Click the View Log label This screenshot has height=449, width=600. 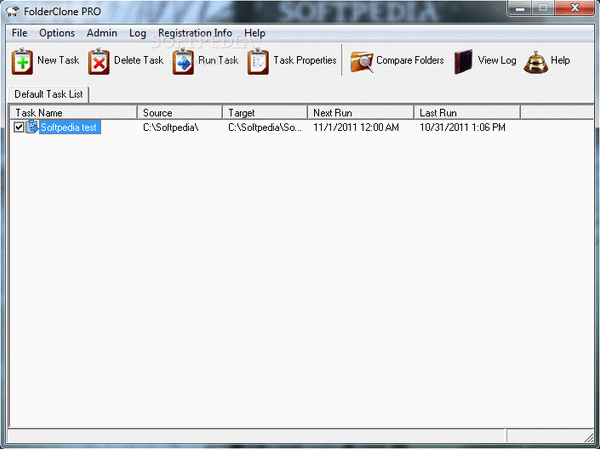coord(497,60)
